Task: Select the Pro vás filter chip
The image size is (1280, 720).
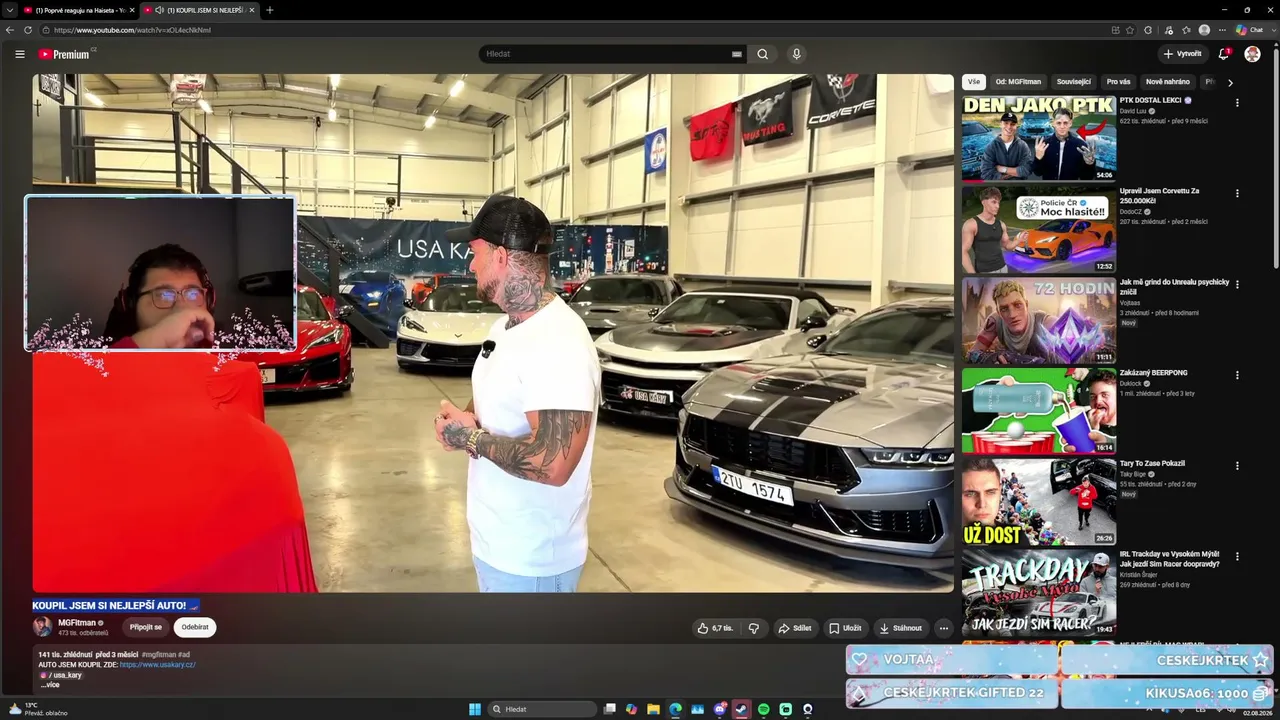Action: pyautogui.click(x=1118, y=82)
